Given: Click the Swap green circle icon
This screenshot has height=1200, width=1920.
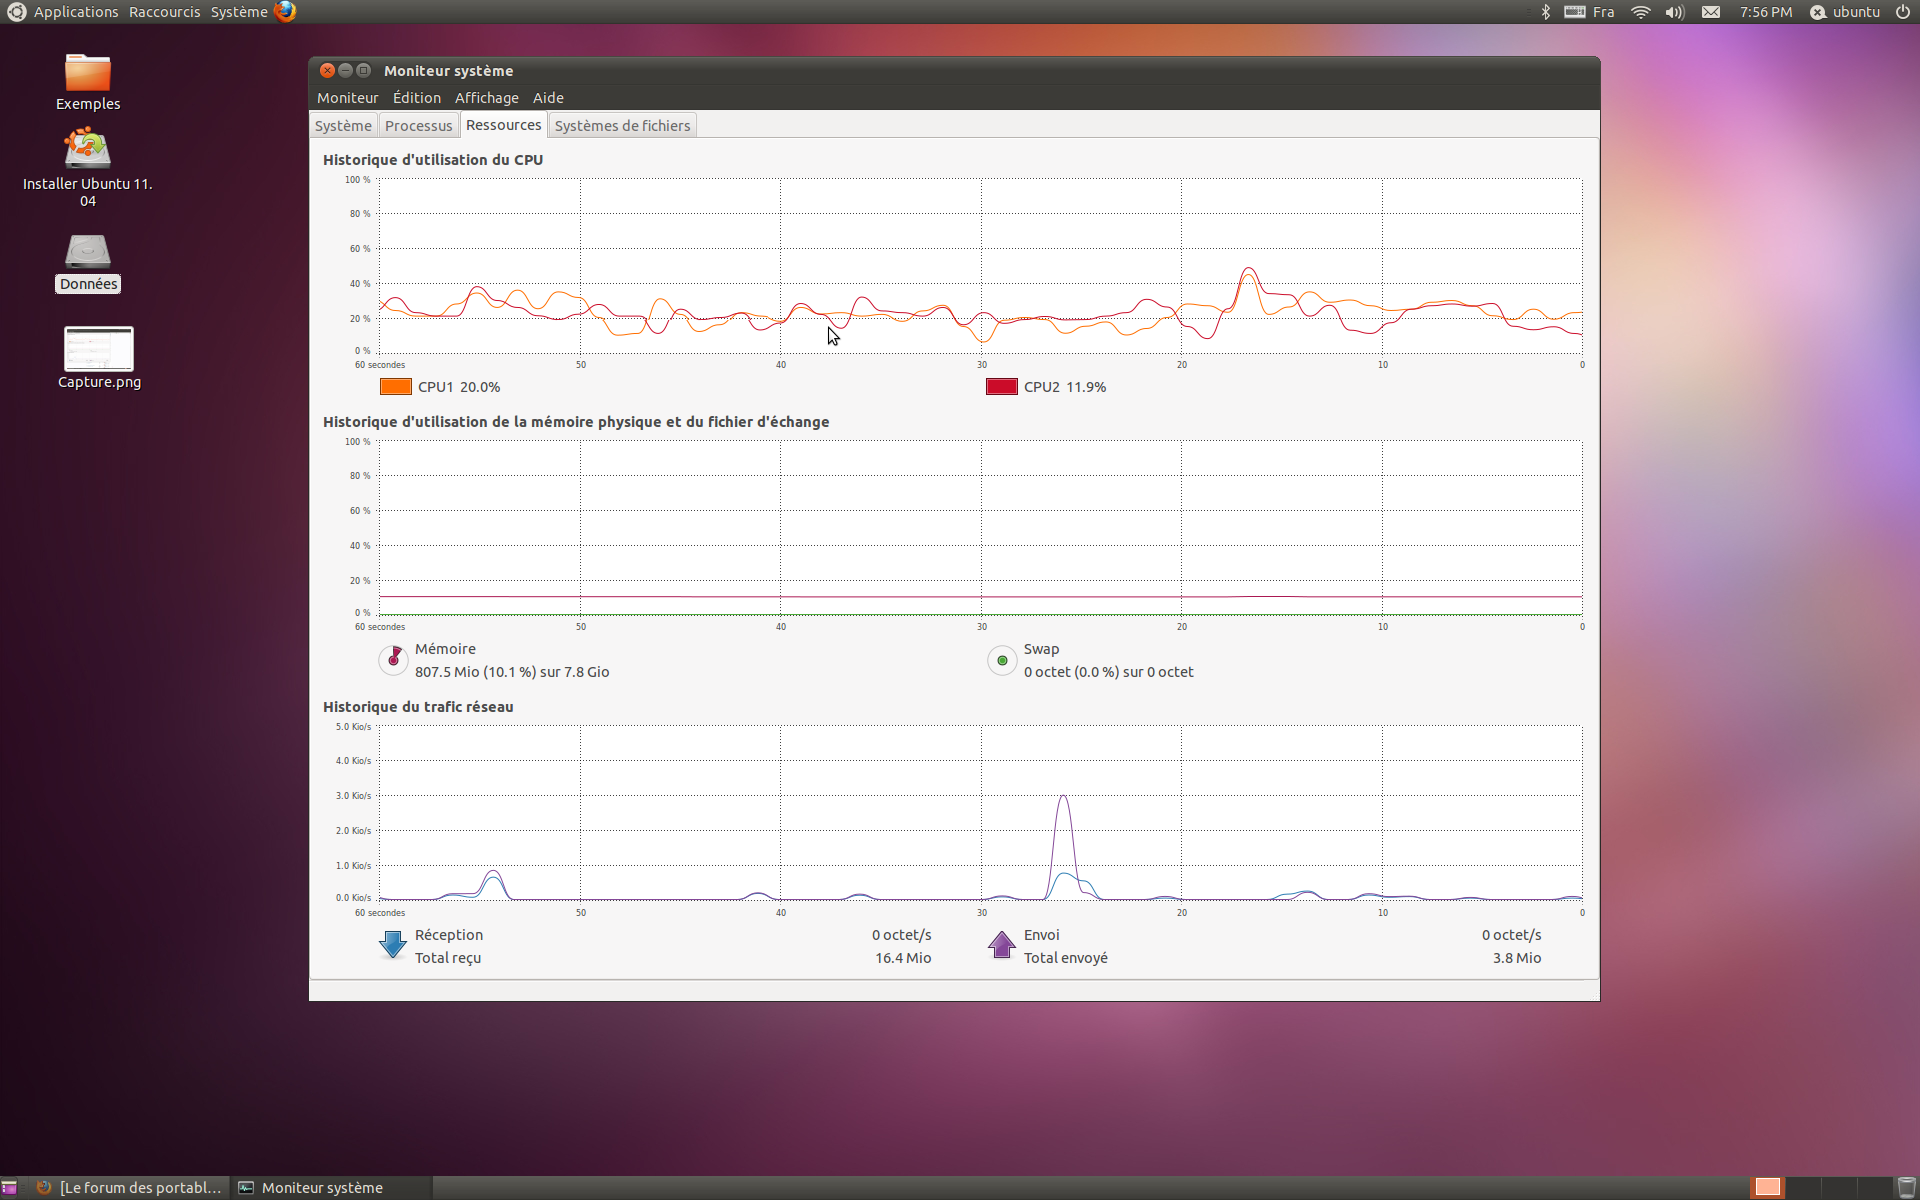Looking at the screenshot, I should [x=1002, y=660].
